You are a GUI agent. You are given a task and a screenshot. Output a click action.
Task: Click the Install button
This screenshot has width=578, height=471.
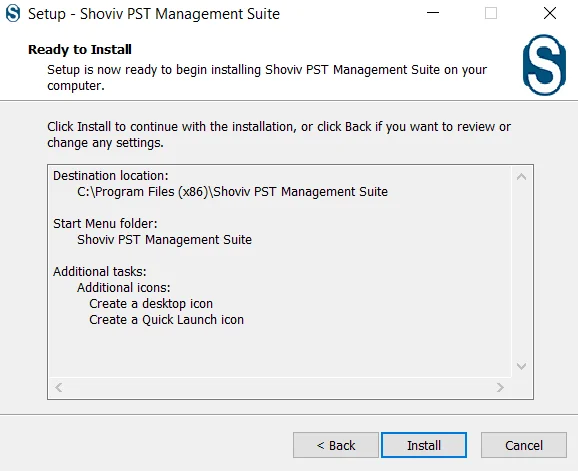[424, 445]
